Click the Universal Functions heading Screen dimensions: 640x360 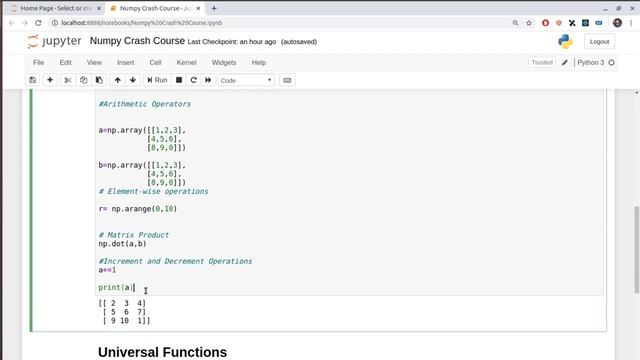coord(162,352)
